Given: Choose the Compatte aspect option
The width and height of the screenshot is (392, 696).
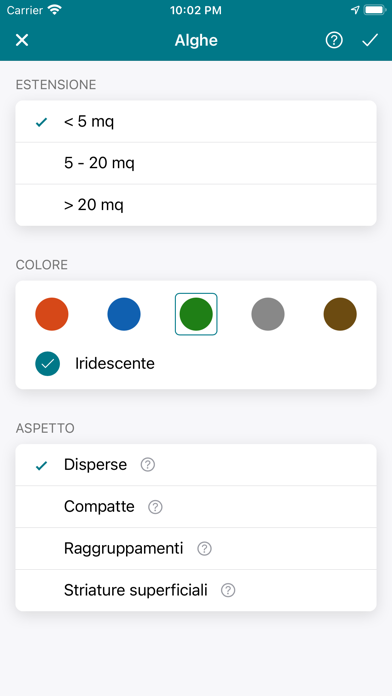Looking at the screenshot, I should (x=196, y=507).
